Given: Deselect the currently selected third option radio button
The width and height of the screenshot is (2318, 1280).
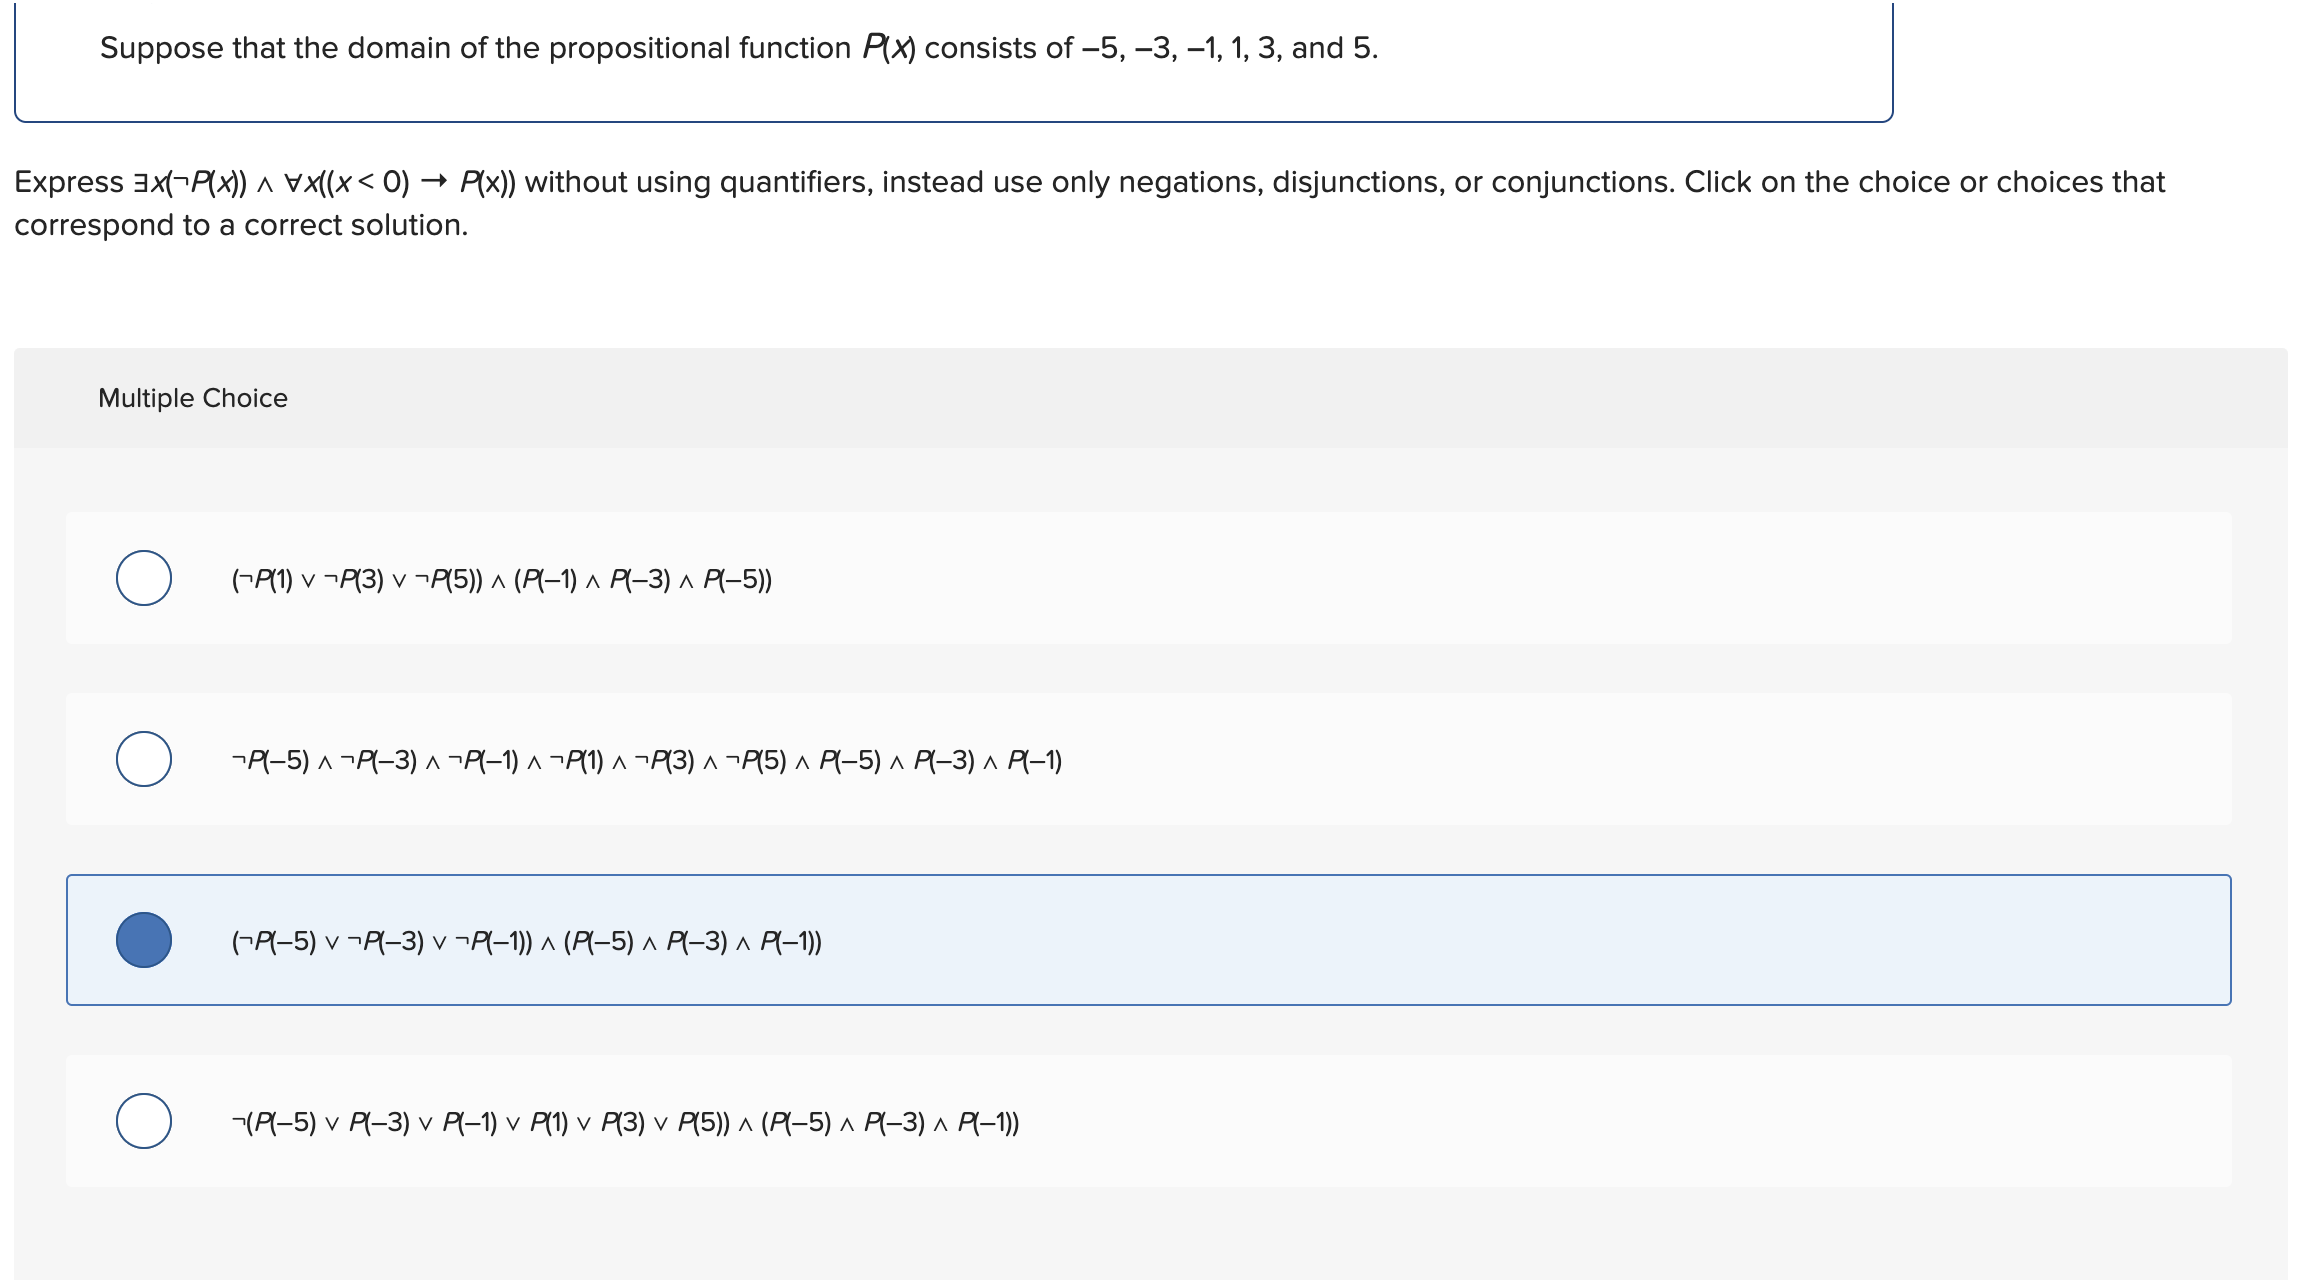Looking at the screenshot, I should (146, 942).
